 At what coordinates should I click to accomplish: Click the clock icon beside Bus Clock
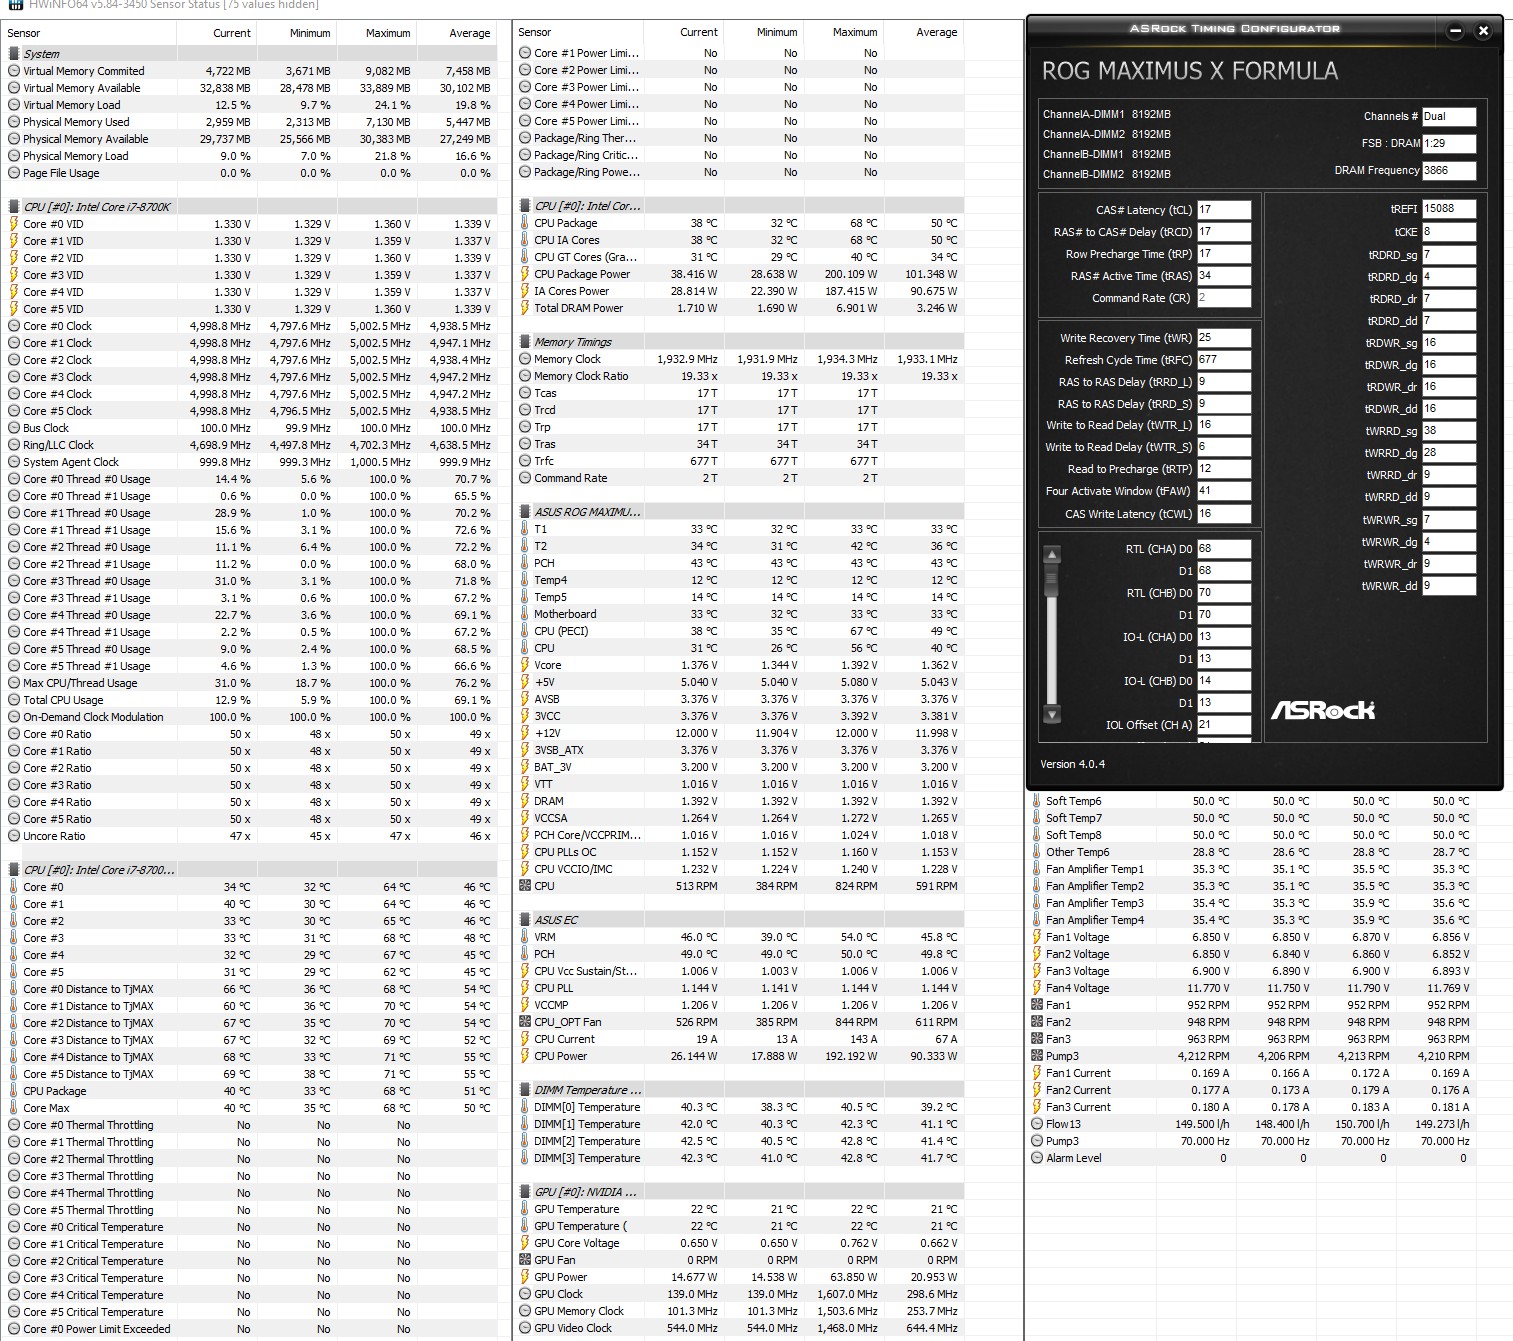tap(14, 428)
